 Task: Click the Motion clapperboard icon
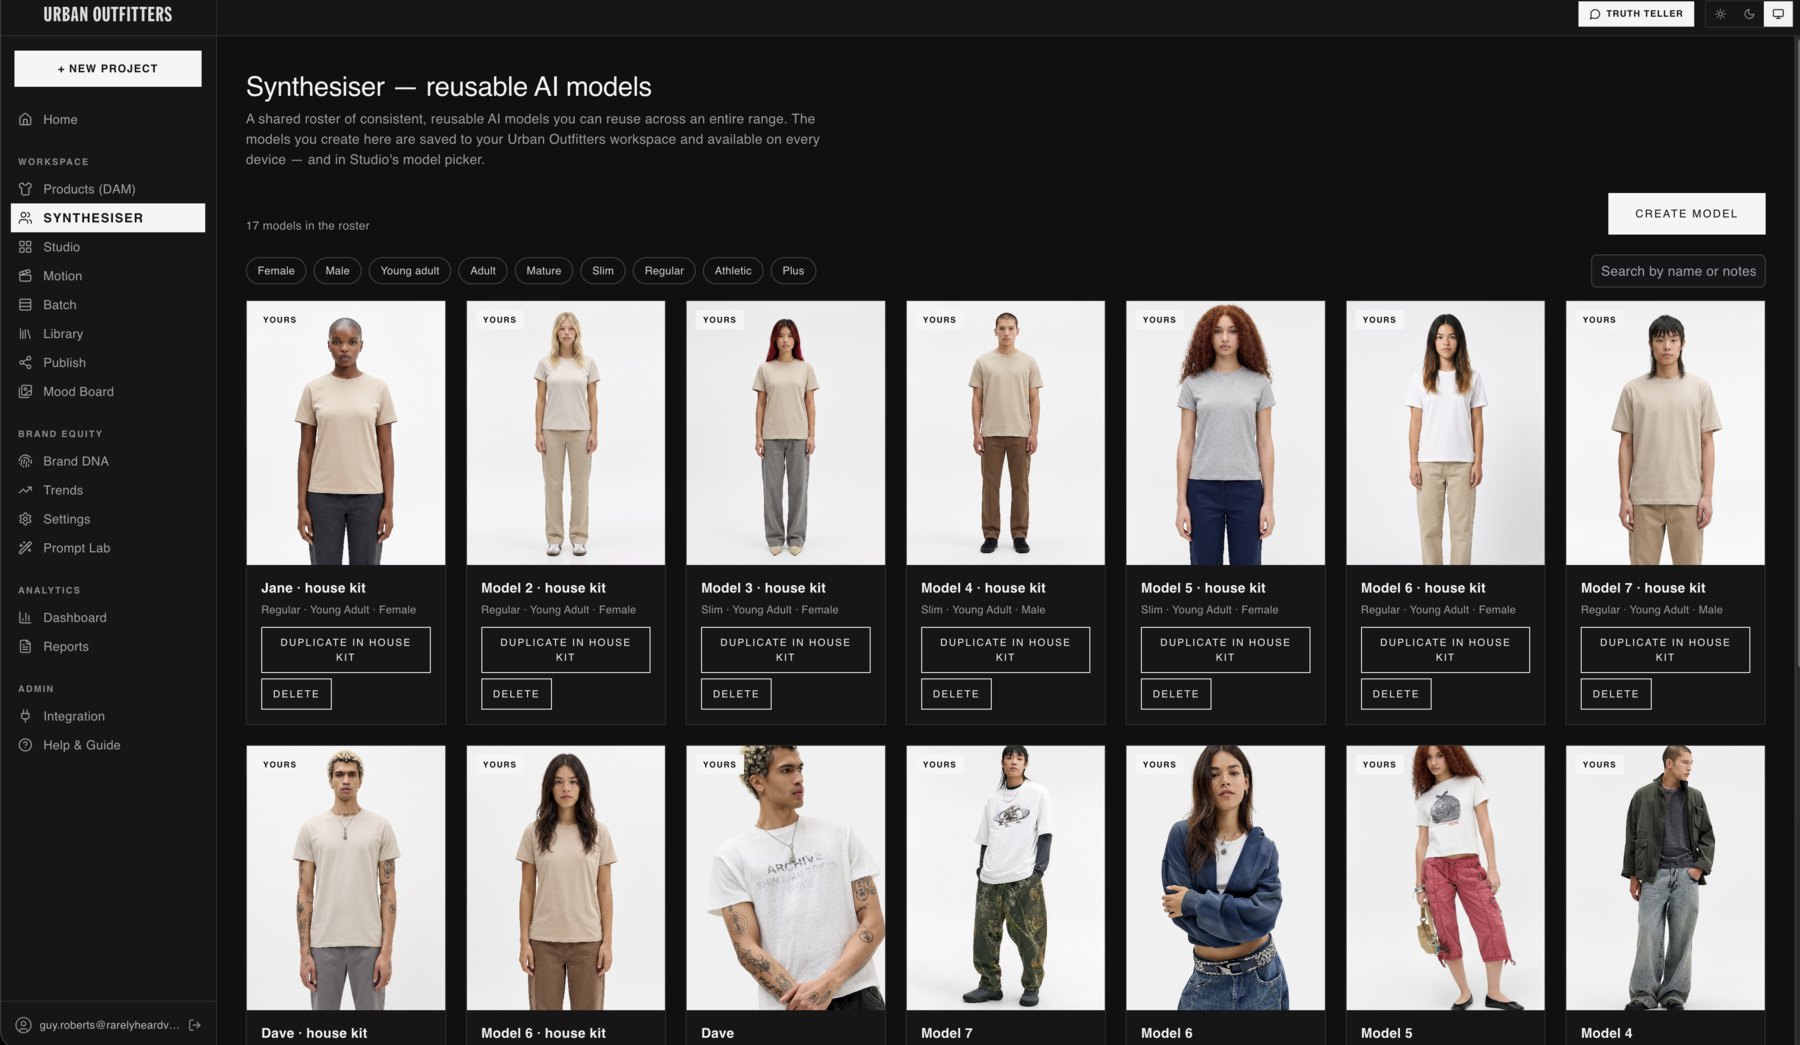(25, 276)
